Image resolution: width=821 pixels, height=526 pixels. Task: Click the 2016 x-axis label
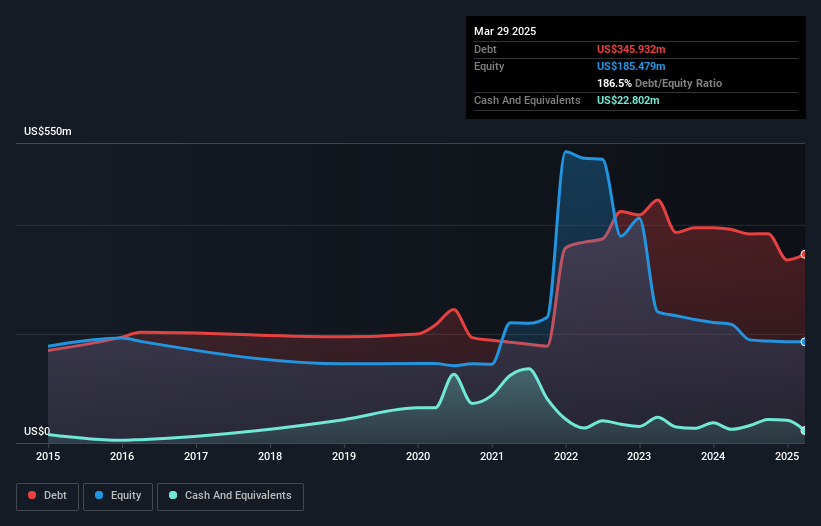(x=122, y=456)
